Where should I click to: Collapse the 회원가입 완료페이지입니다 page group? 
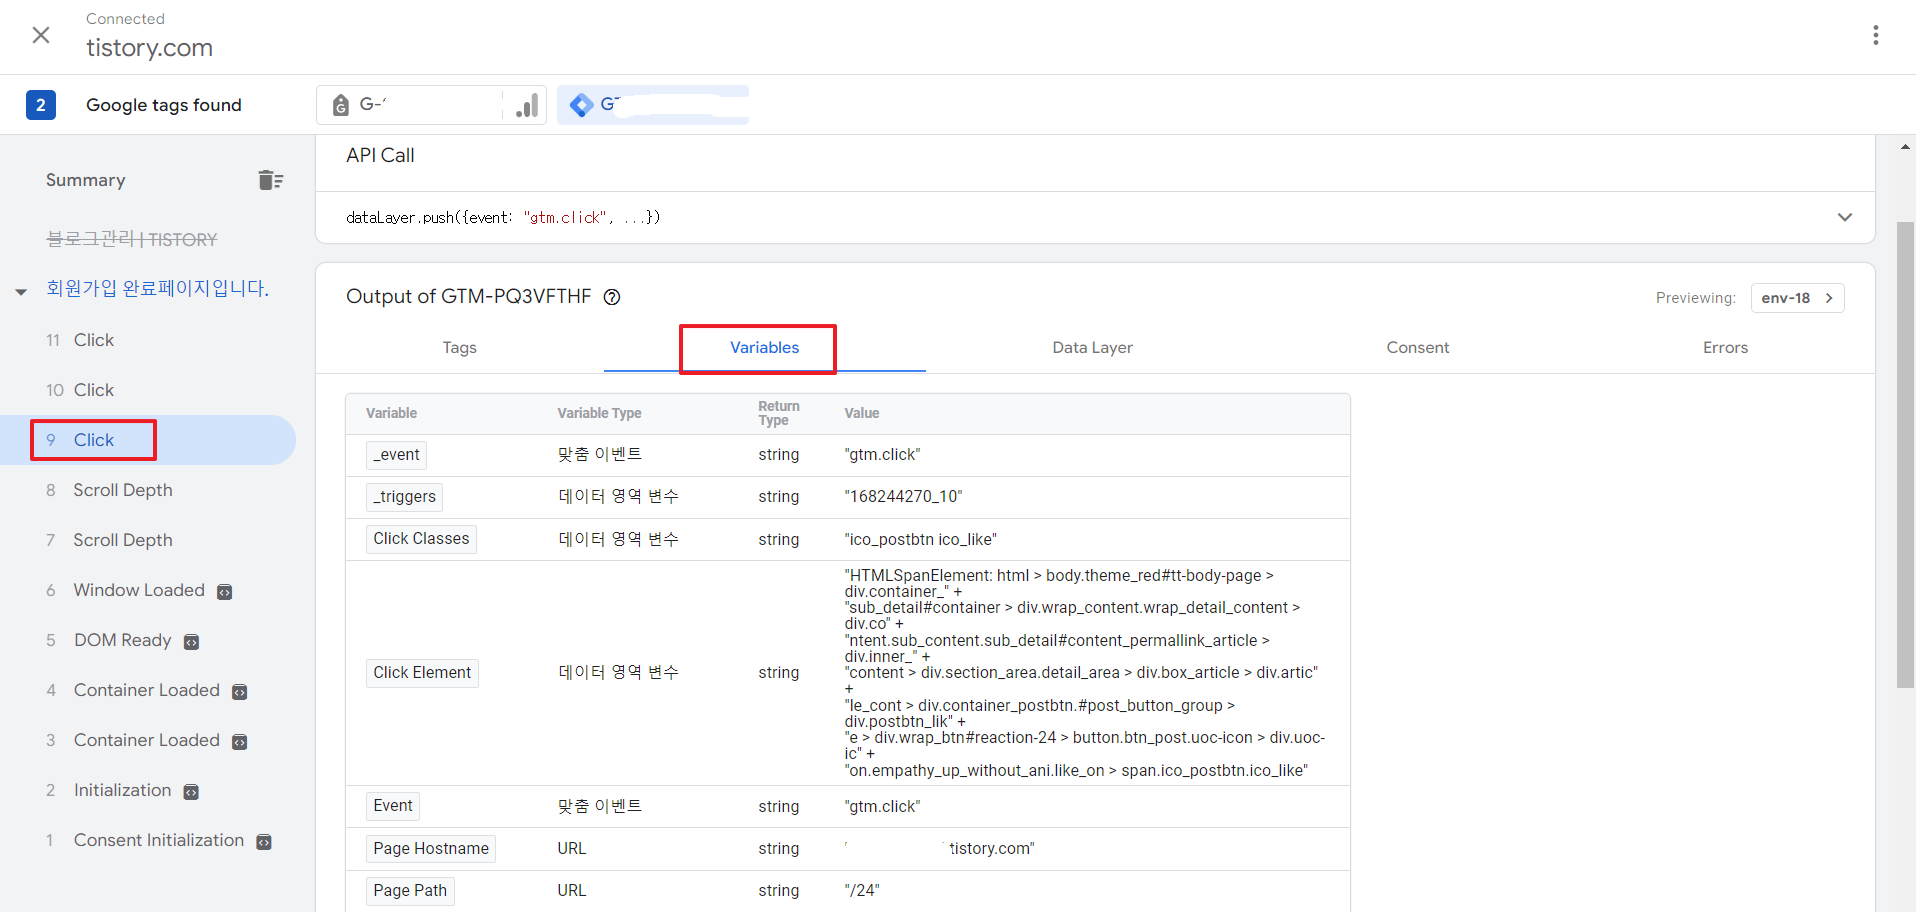(x=21, y=292)
